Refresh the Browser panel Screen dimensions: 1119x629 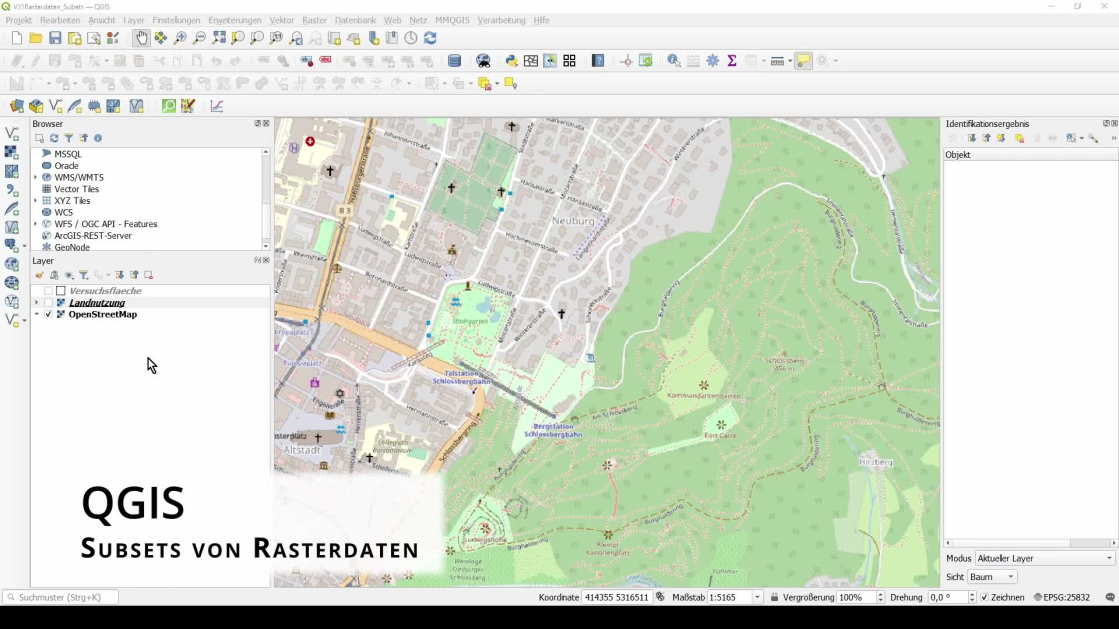54,138
